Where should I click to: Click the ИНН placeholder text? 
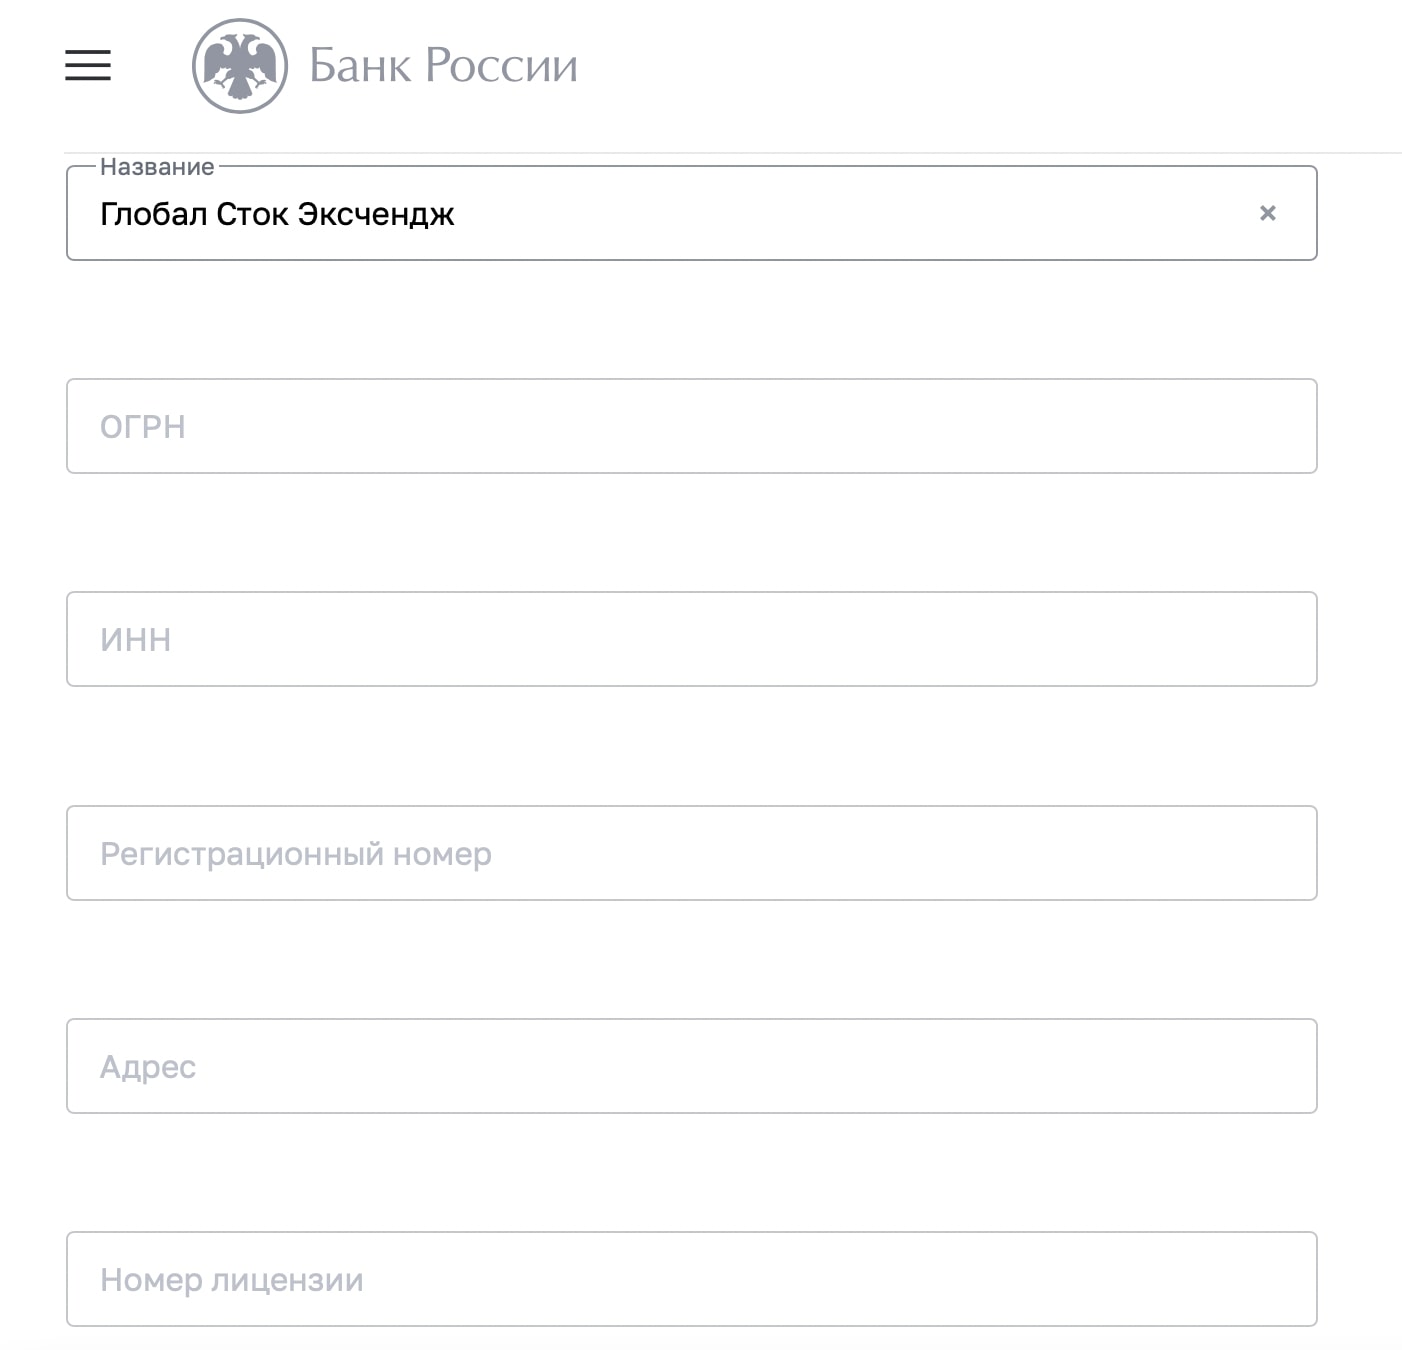(135, 640)
